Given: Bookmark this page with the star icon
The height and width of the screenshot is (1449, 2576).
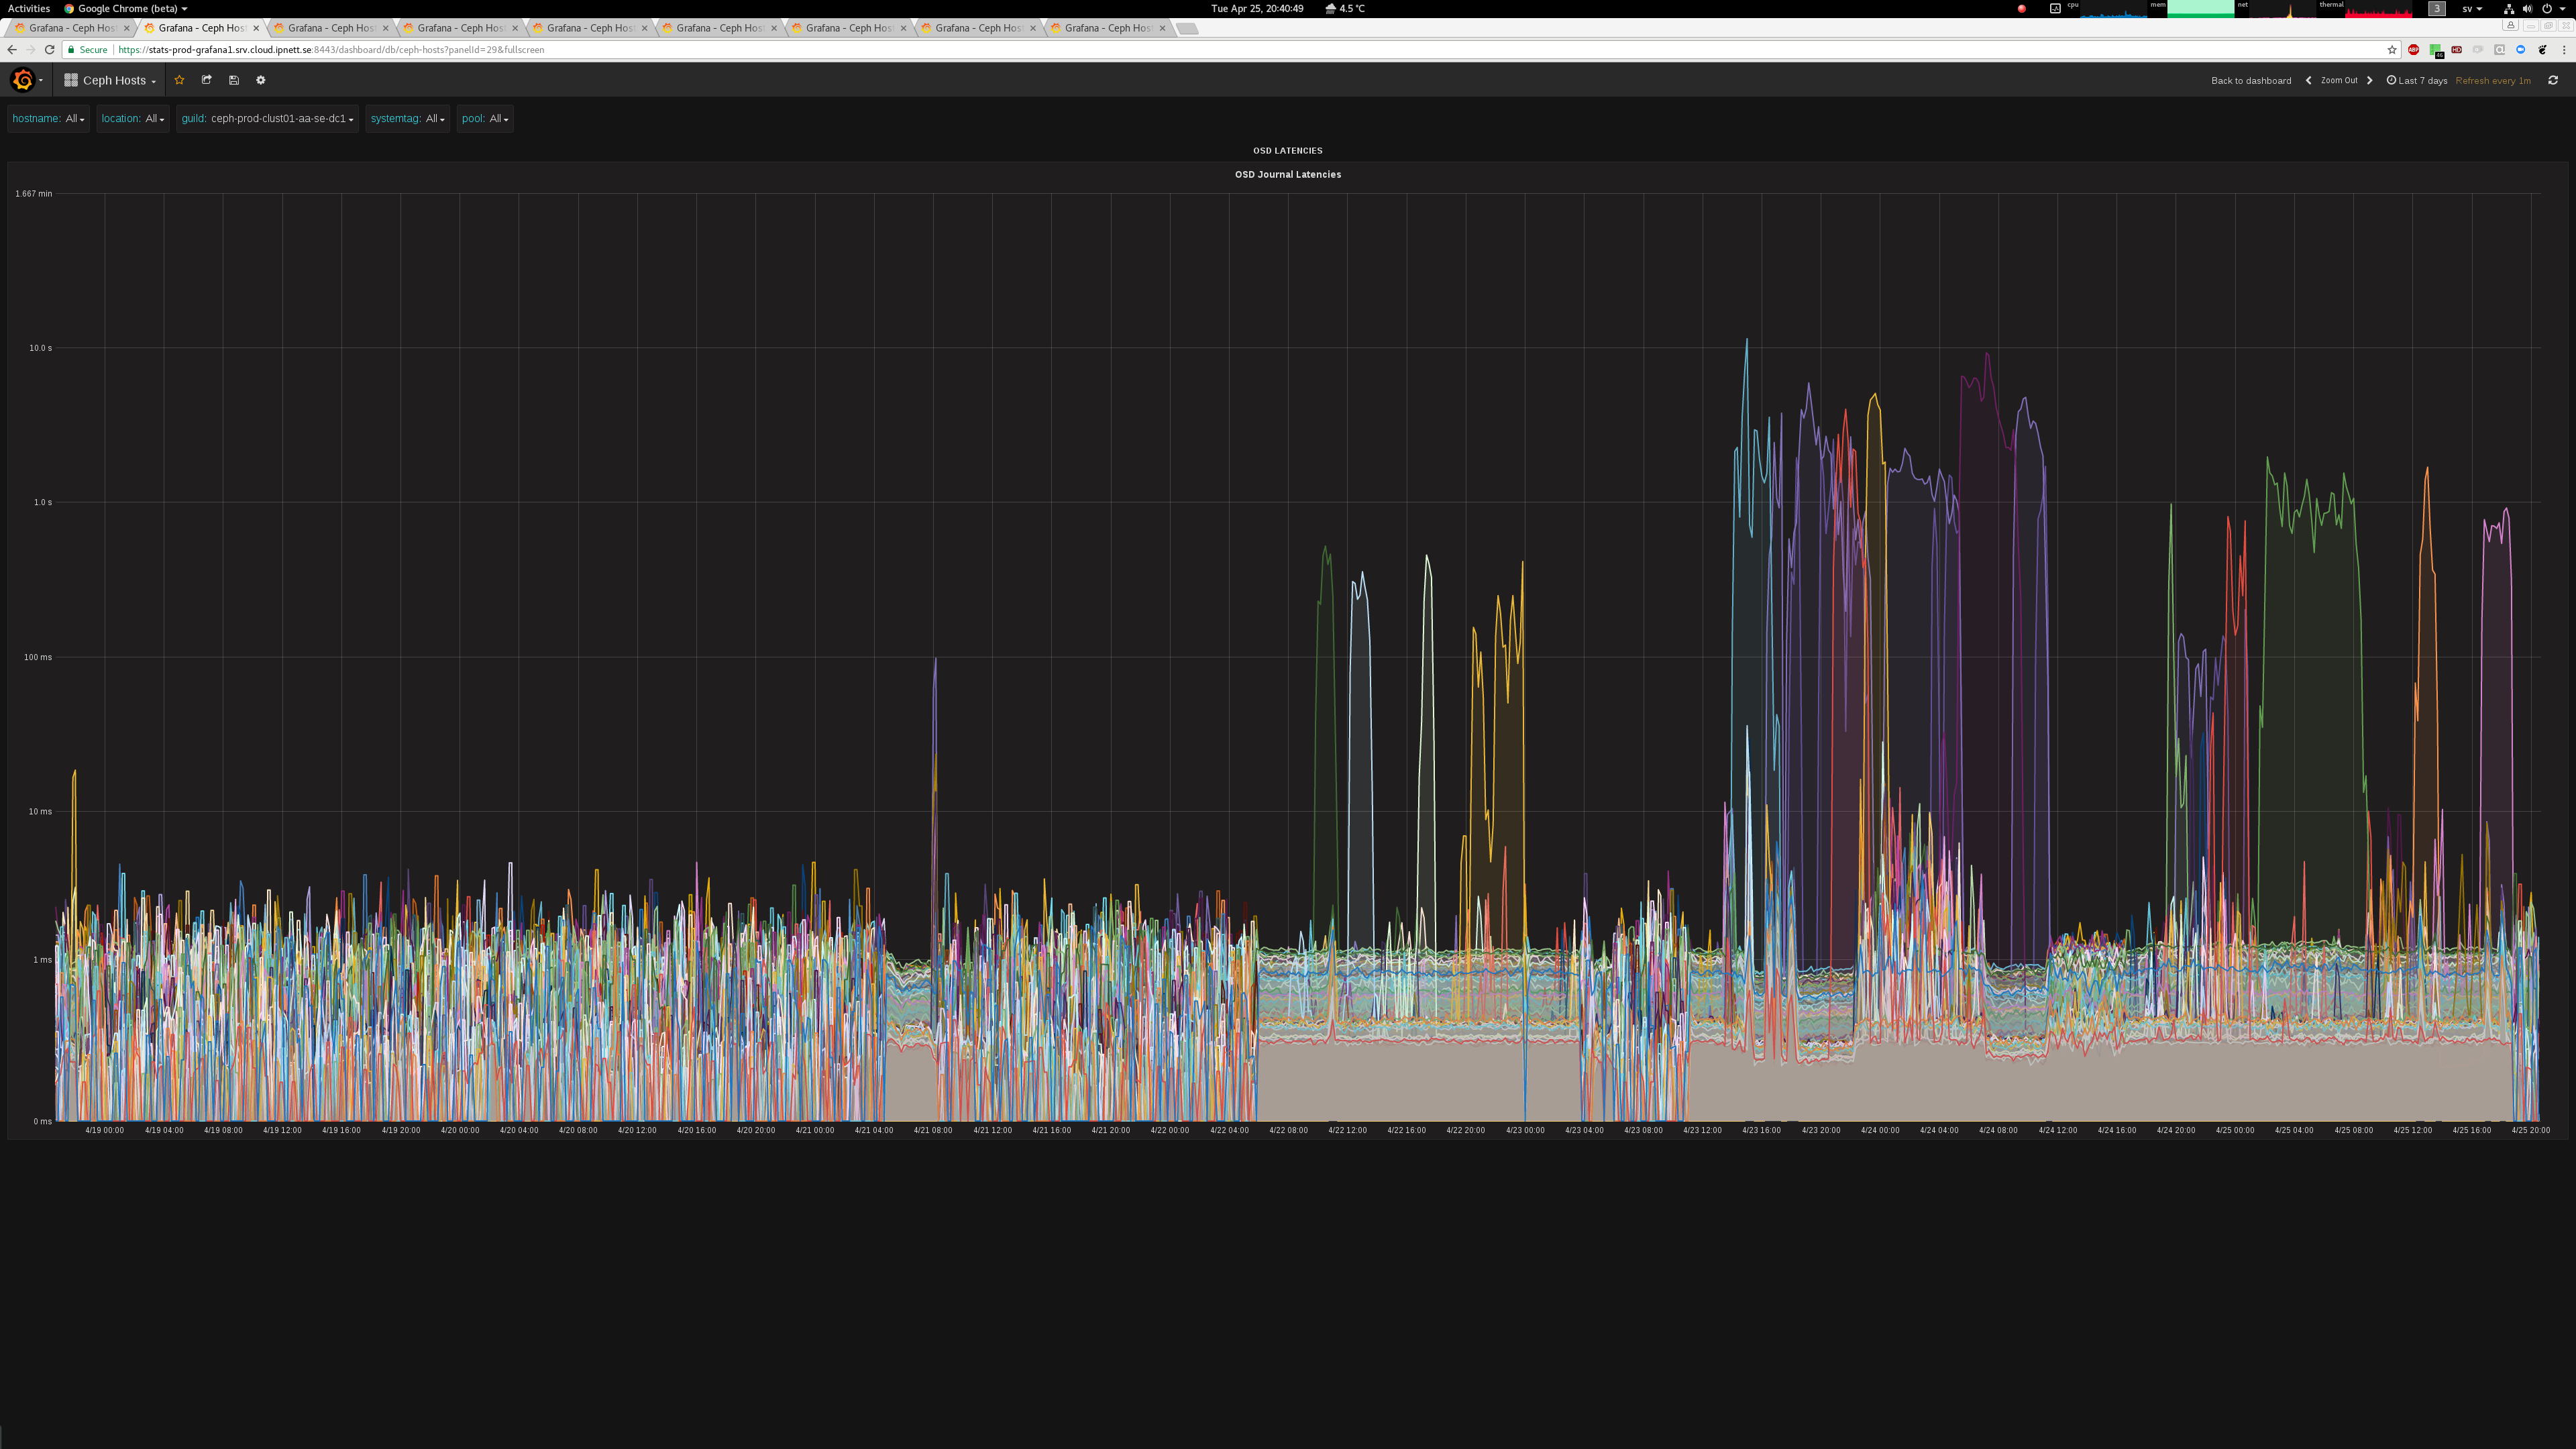Looking at the screenshot, I should point(2392,49).
